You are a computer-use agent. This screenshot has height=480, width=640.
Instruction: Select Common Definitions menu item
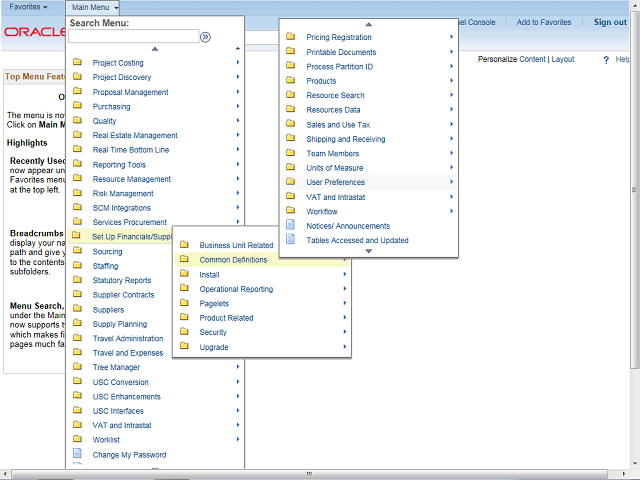[x=262, y=260]
